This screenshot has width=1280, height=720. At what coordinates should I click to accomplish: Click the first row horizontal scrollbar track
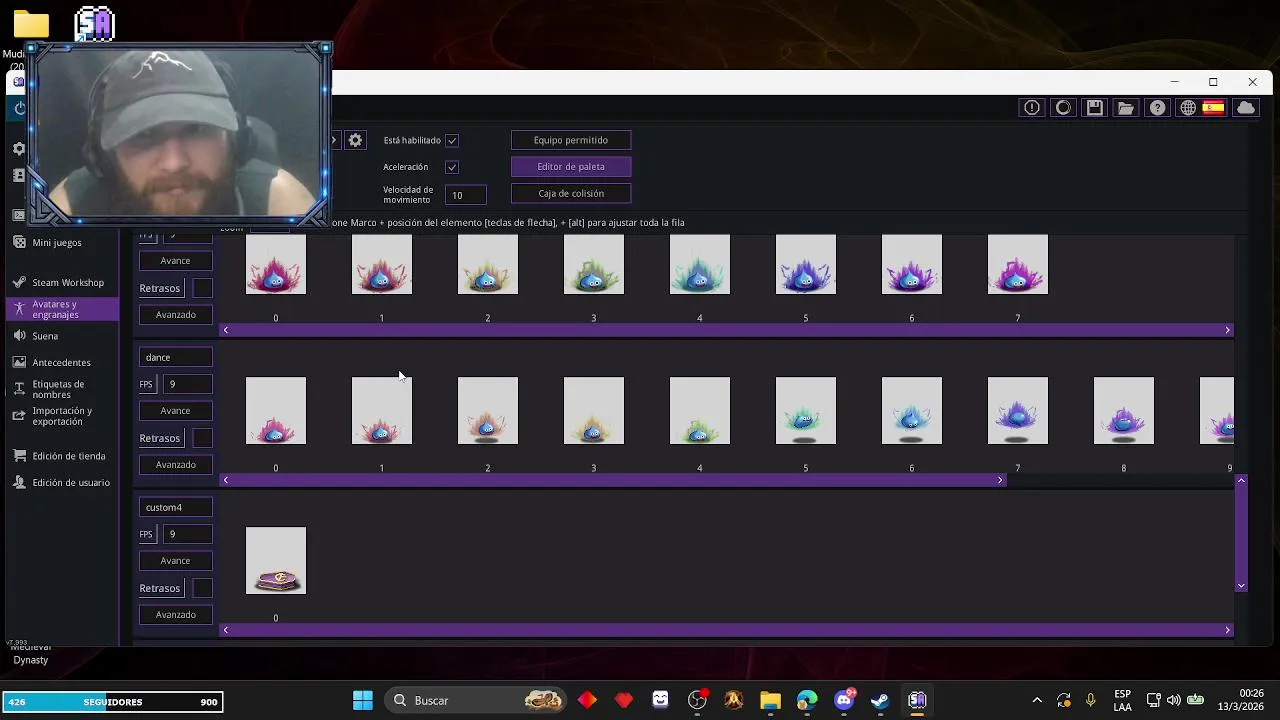[726, 330]
